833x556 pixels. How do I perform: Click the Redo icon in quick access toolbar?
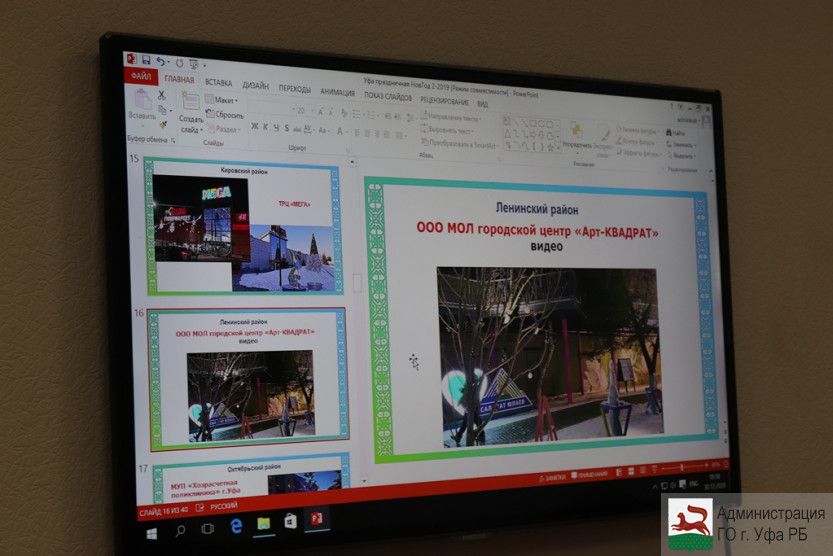pyautogui.click(x=180, y=63)
